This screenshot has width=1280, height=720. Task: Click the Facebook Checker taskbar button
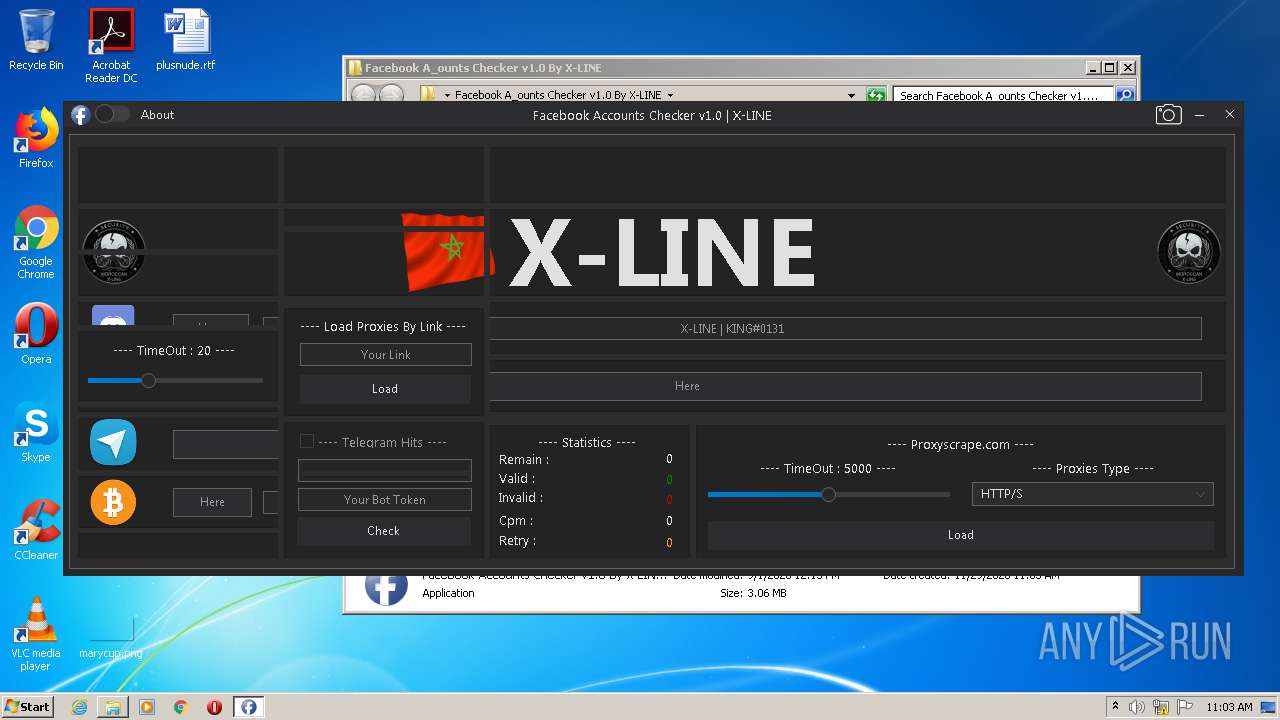click(248, 707)
